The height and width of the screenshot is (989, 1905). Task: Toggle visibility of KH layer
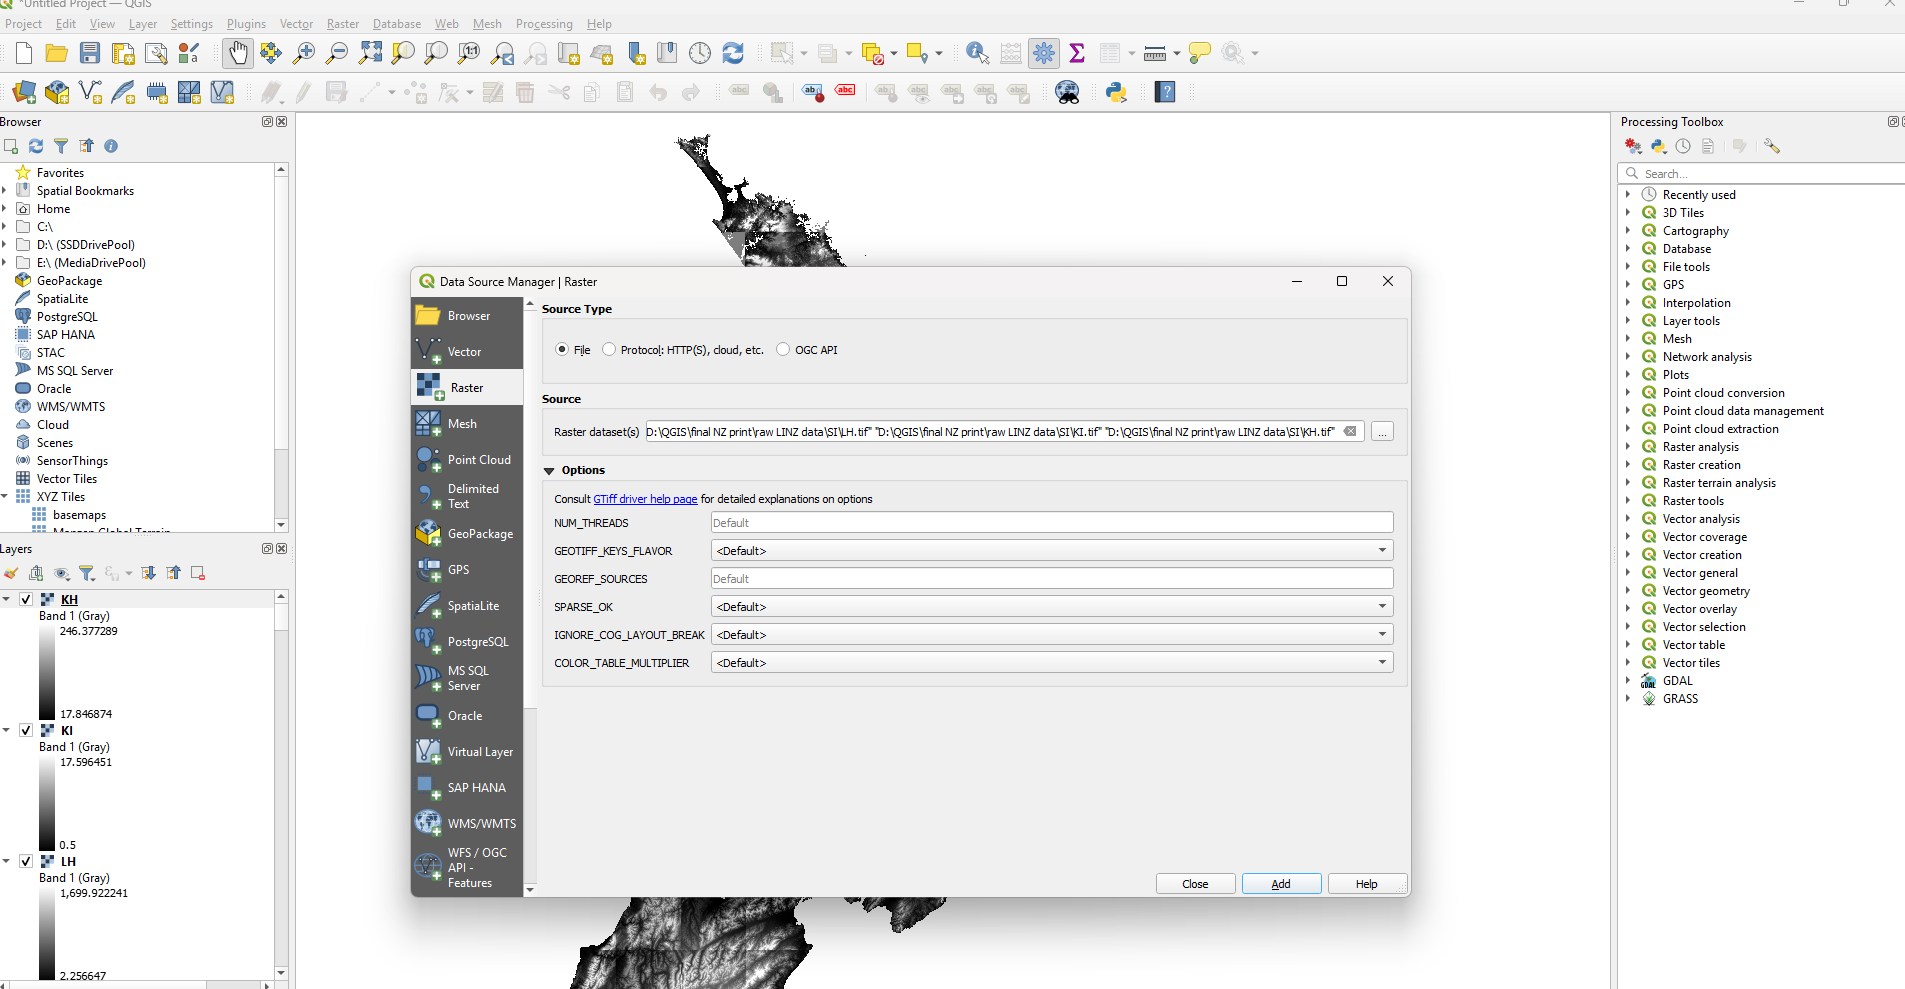click(x=26, y=600)
